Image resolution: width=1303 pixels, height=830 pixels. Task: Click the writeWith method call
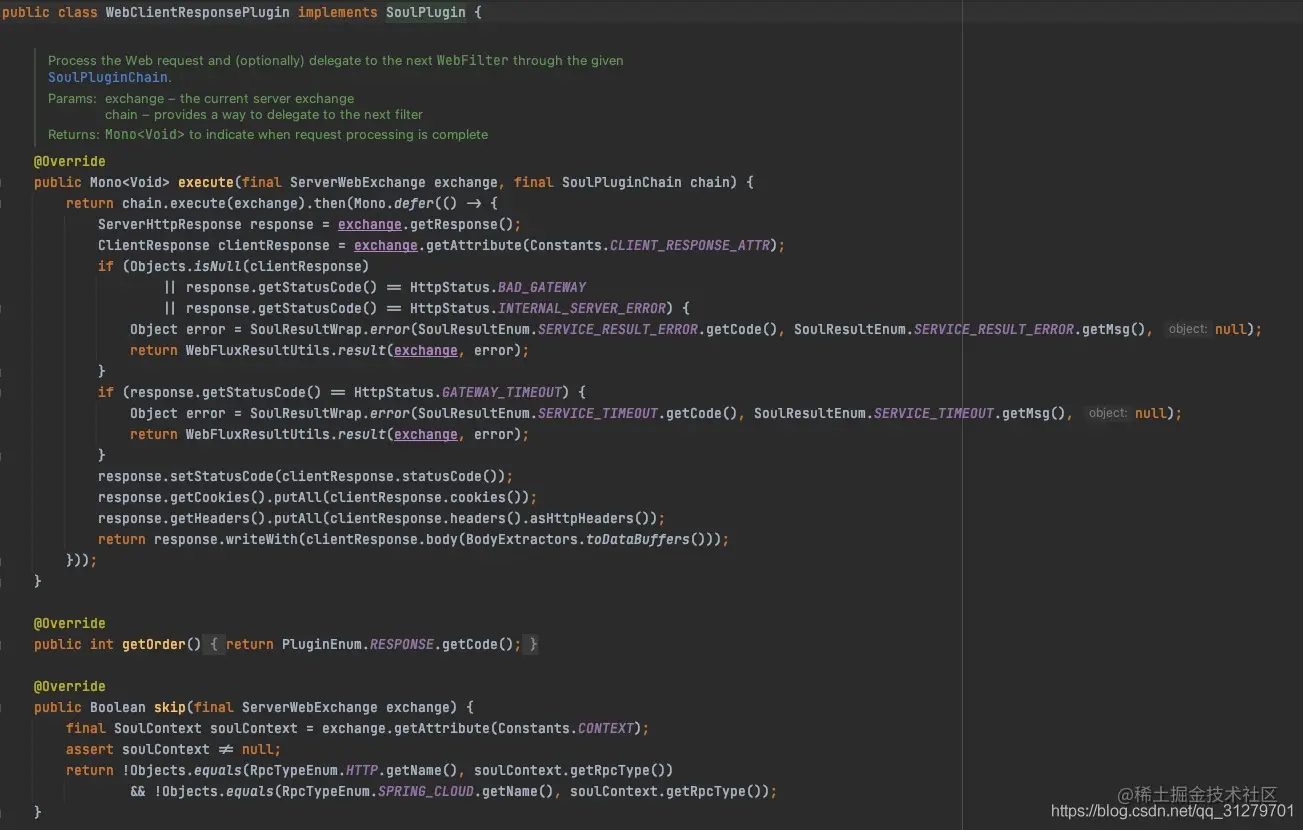click(262, 539)
